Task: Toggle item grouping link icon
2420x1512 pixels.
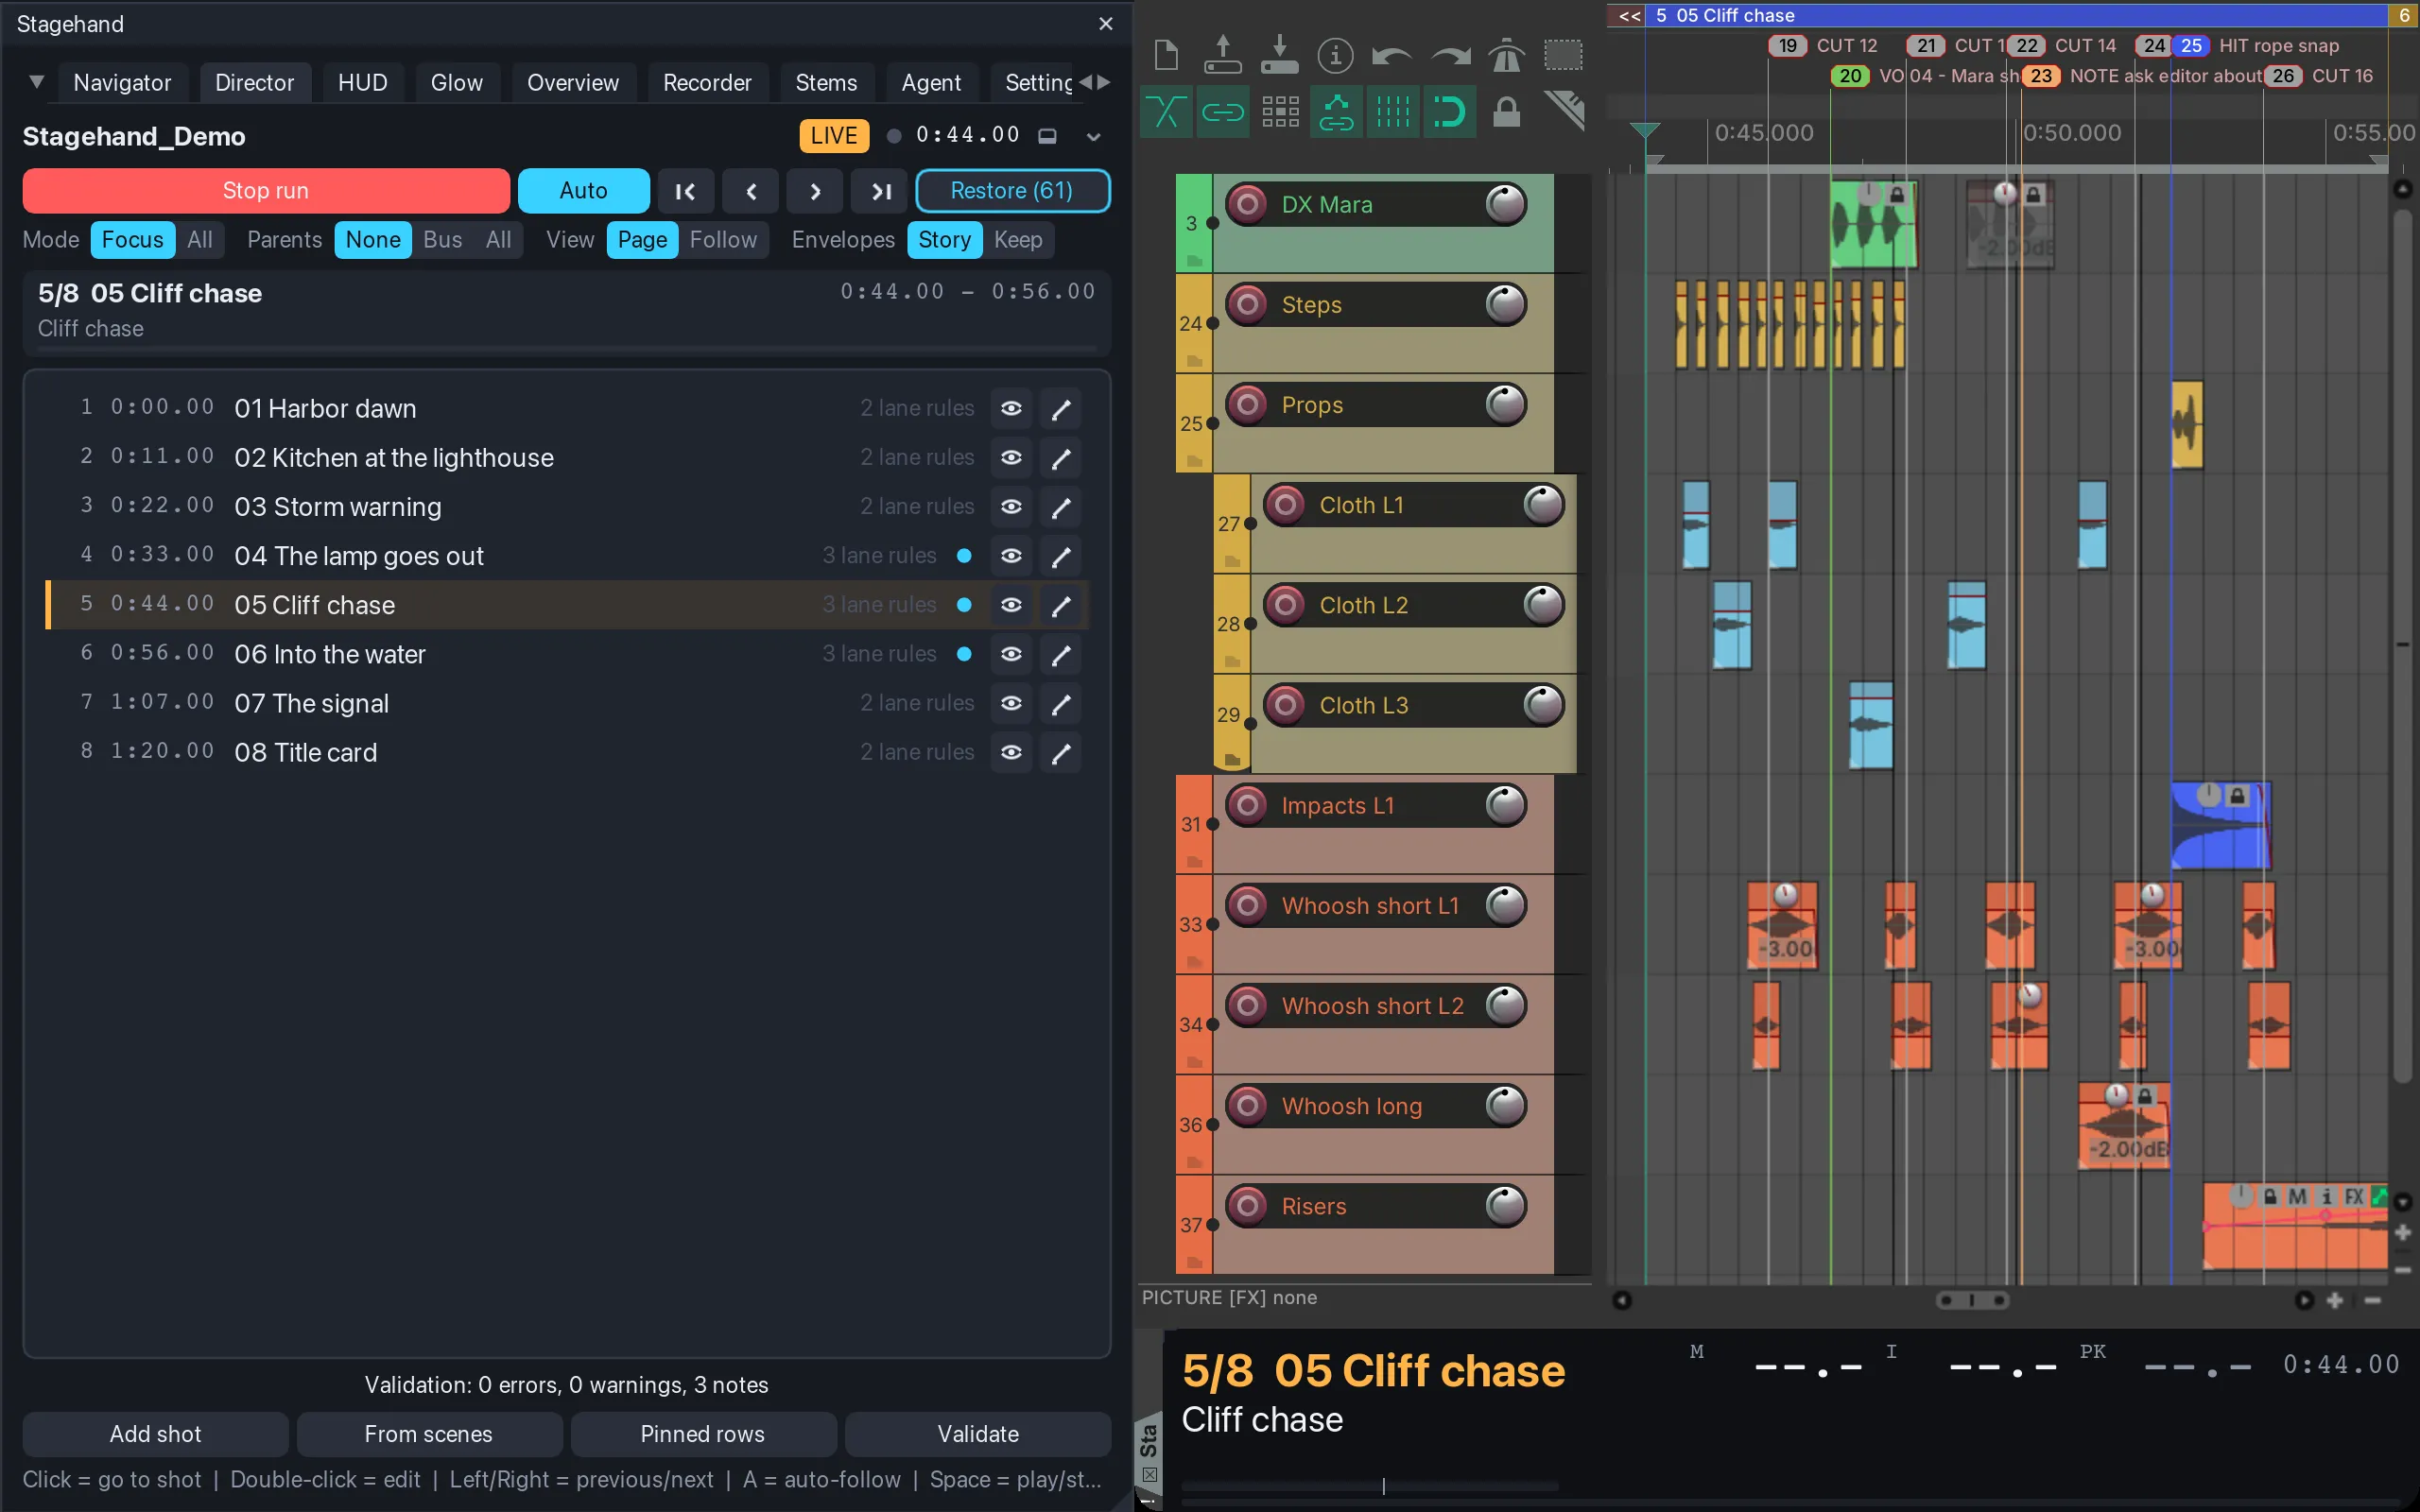Action: tap(1222, 112)
